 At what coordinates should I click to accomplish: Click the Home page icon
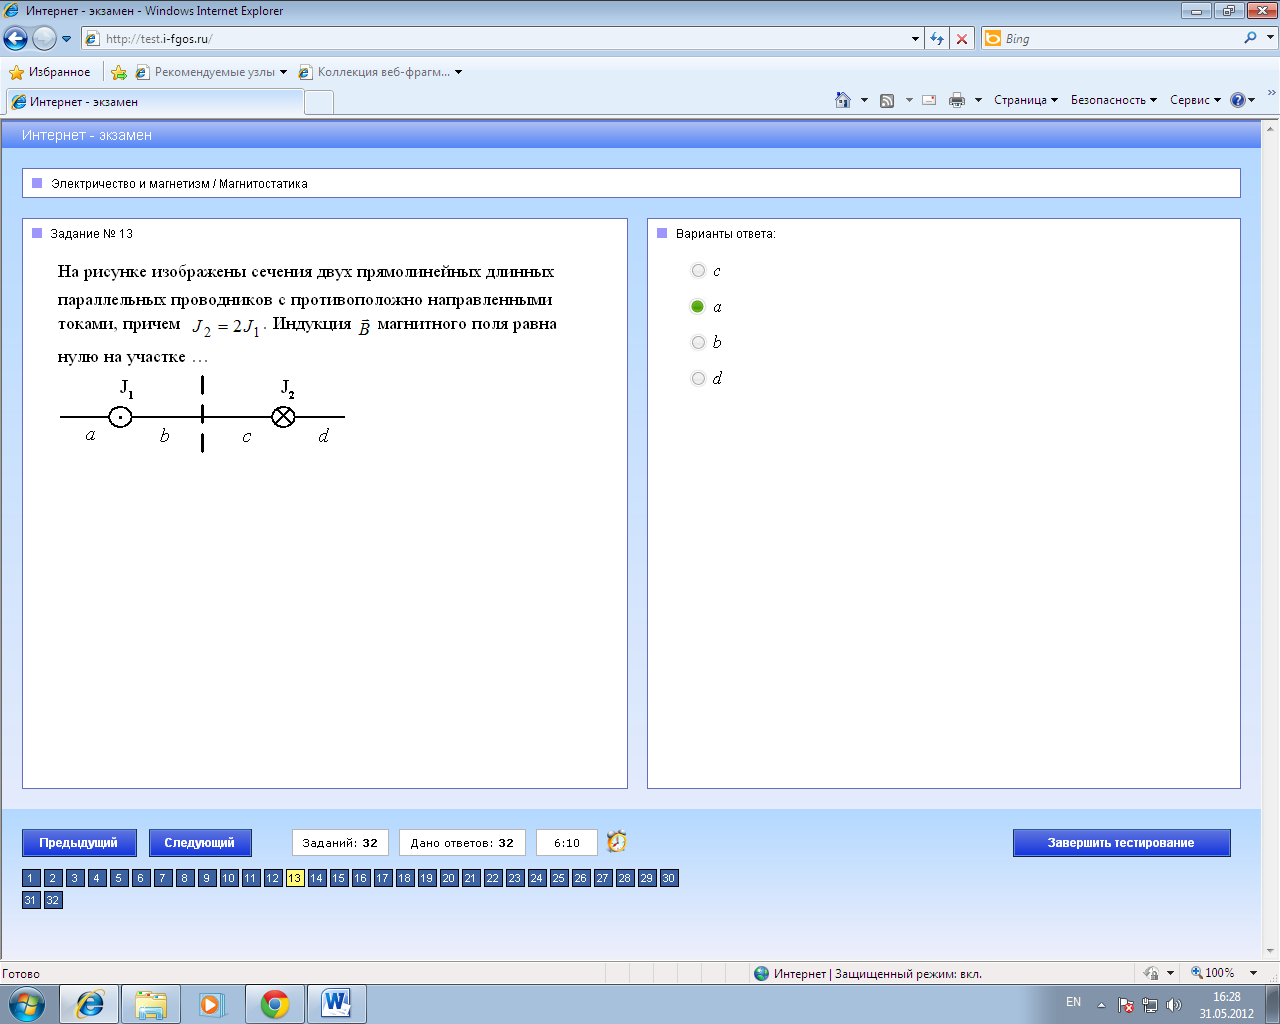click(x=843, y=100)
